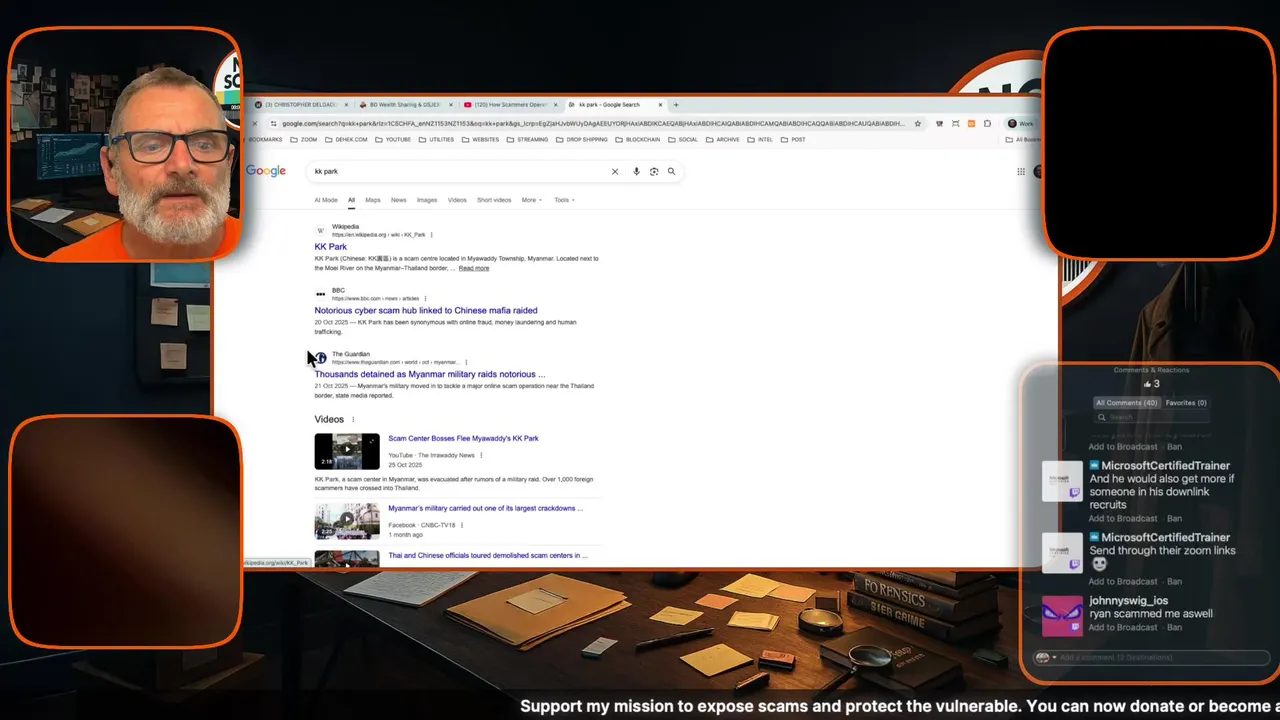Image resolution: width=1280 pixels, height=720 pixels.
Task: Open Notorious cyber scam hub BBC article
Action: (x=426, y=311)
